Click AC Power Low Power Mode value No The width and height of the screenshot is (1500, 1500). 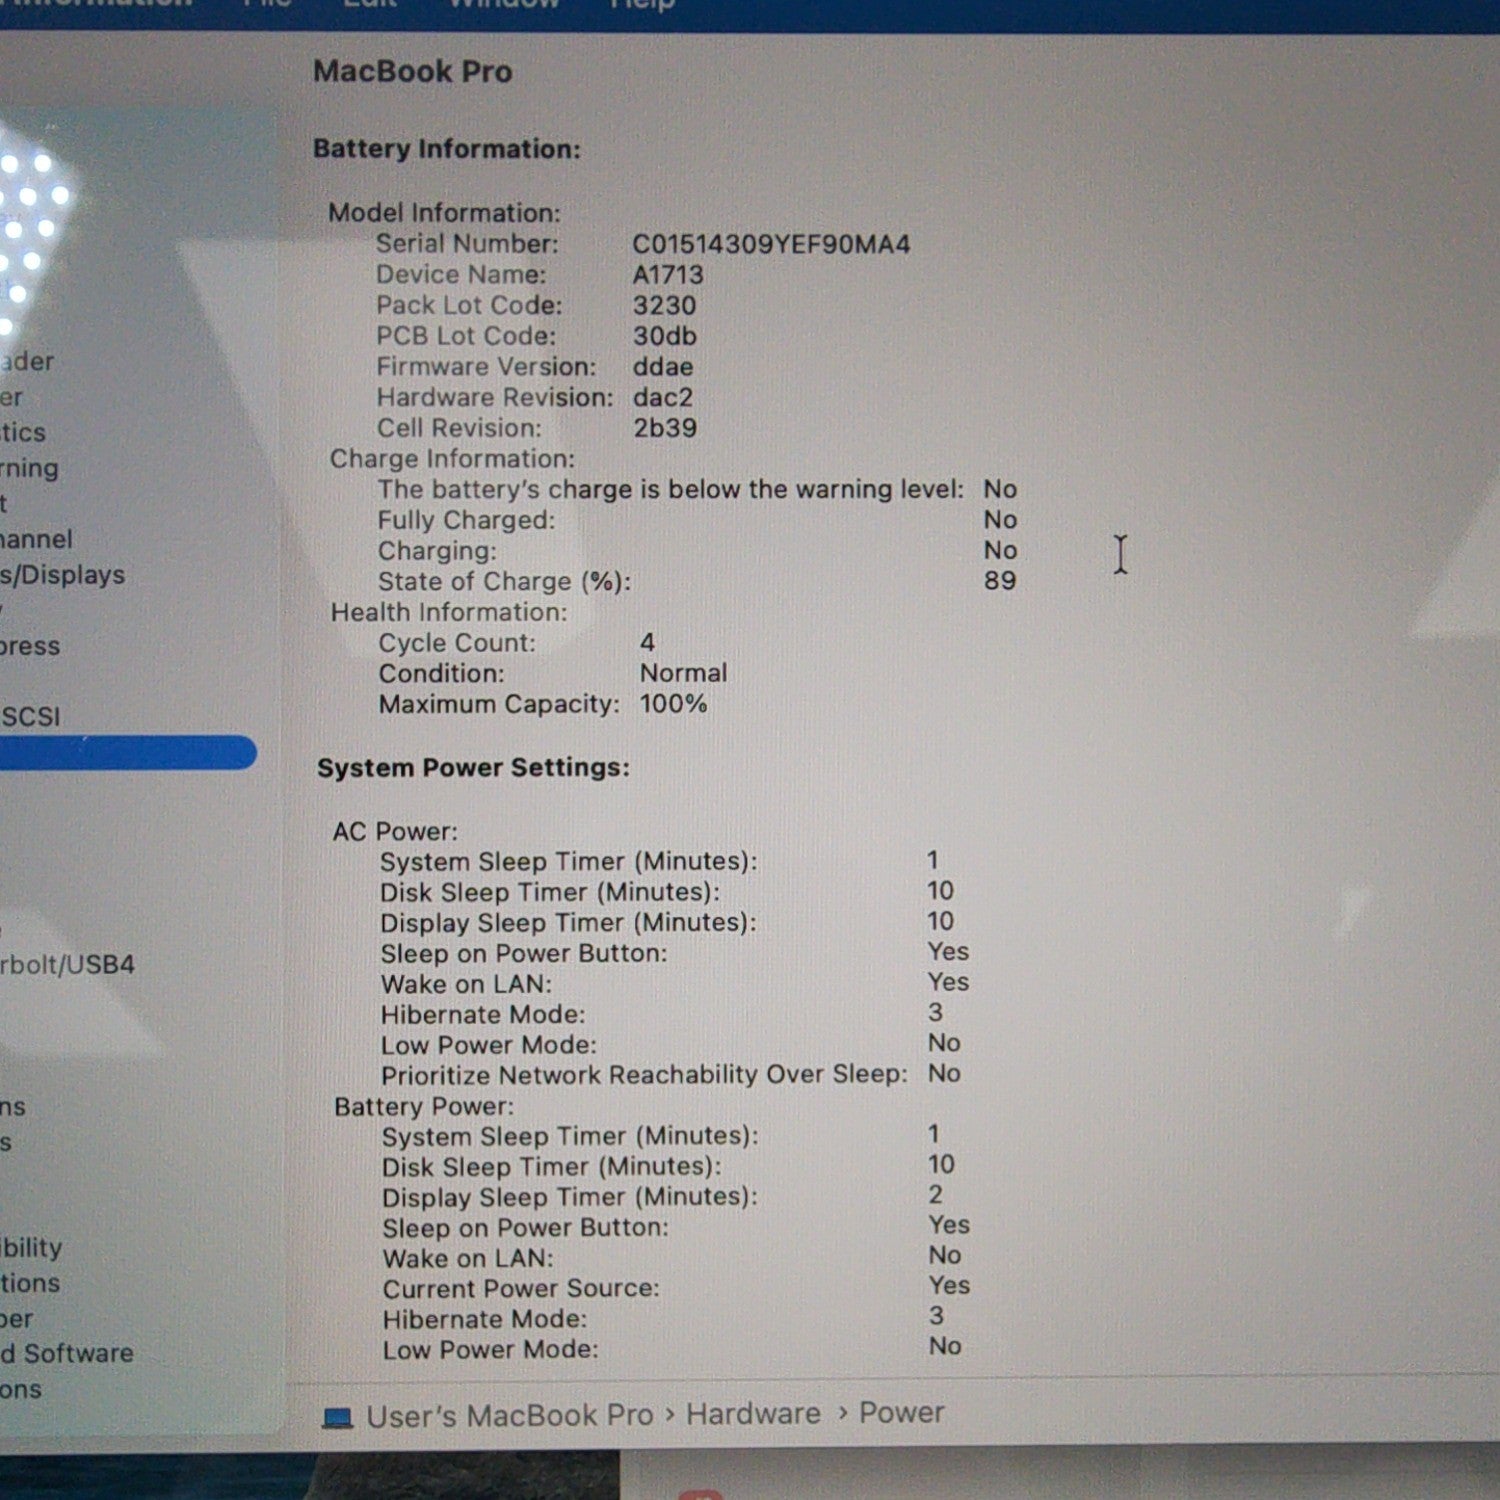pos(944,1043)
